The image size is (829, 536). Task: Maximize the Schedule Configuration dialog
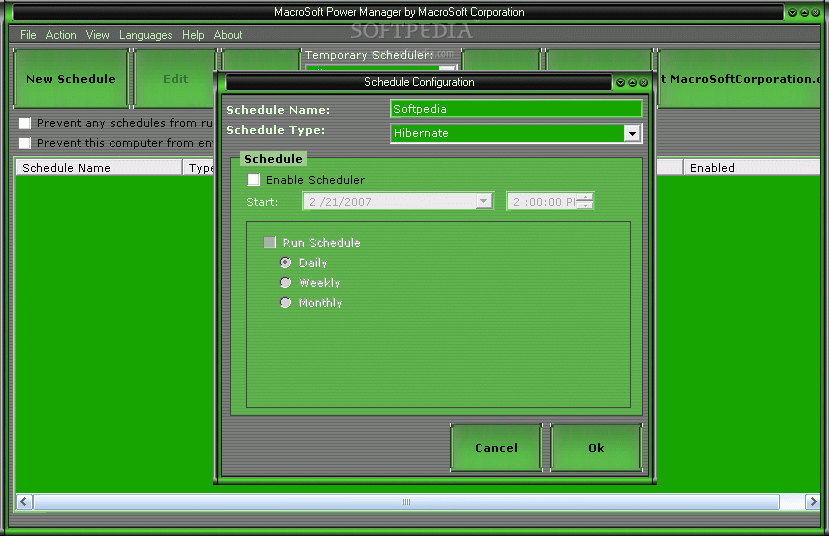point(632,82)
